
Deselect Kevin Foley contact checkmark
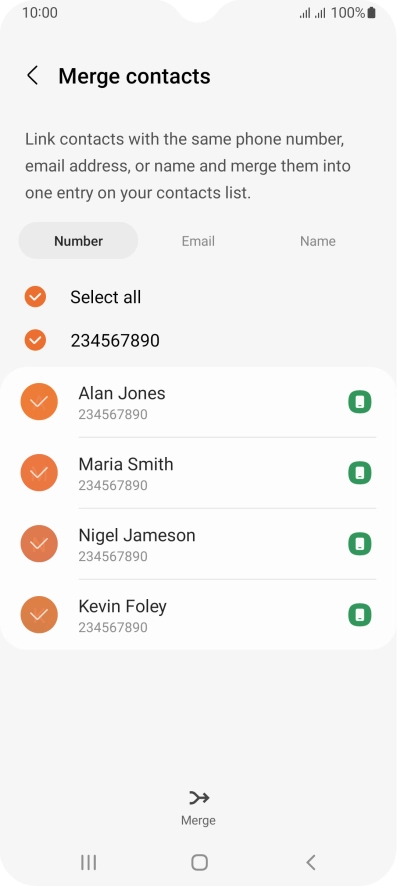pyautogui.click(x=39, y=614)
